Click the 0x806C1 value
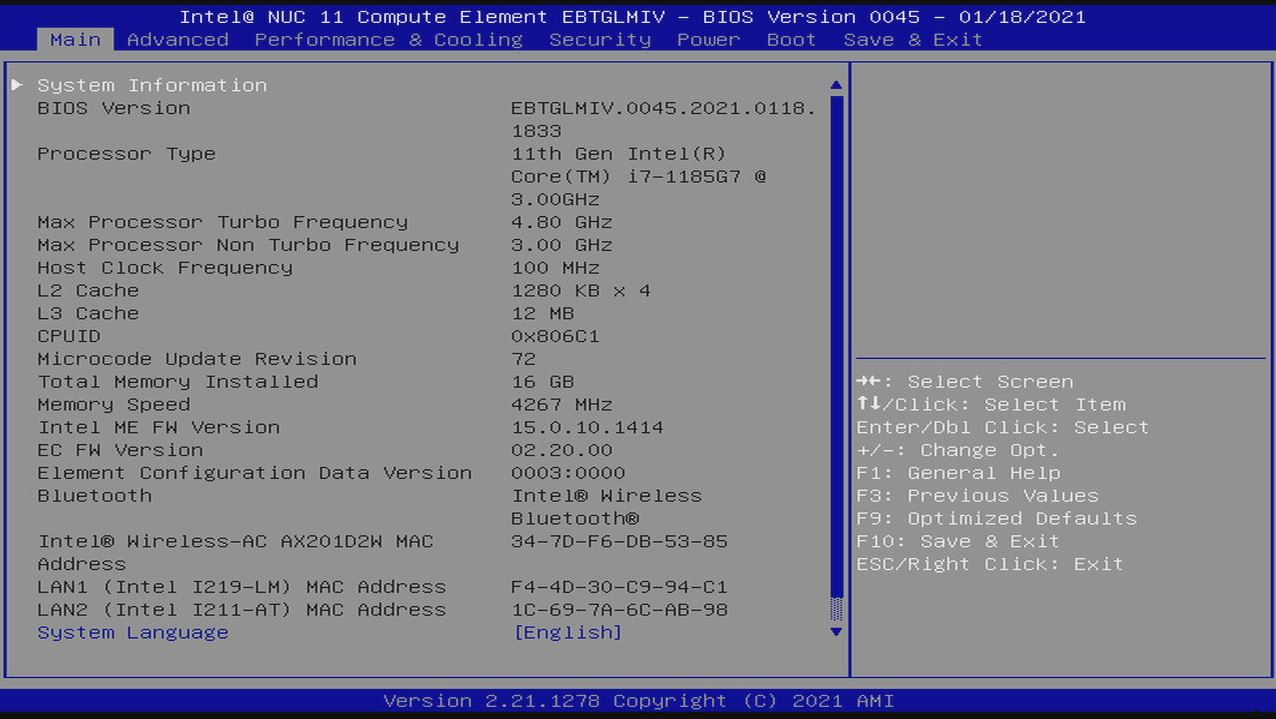This screenshot has width=1276, height=719. pos(555,336)
